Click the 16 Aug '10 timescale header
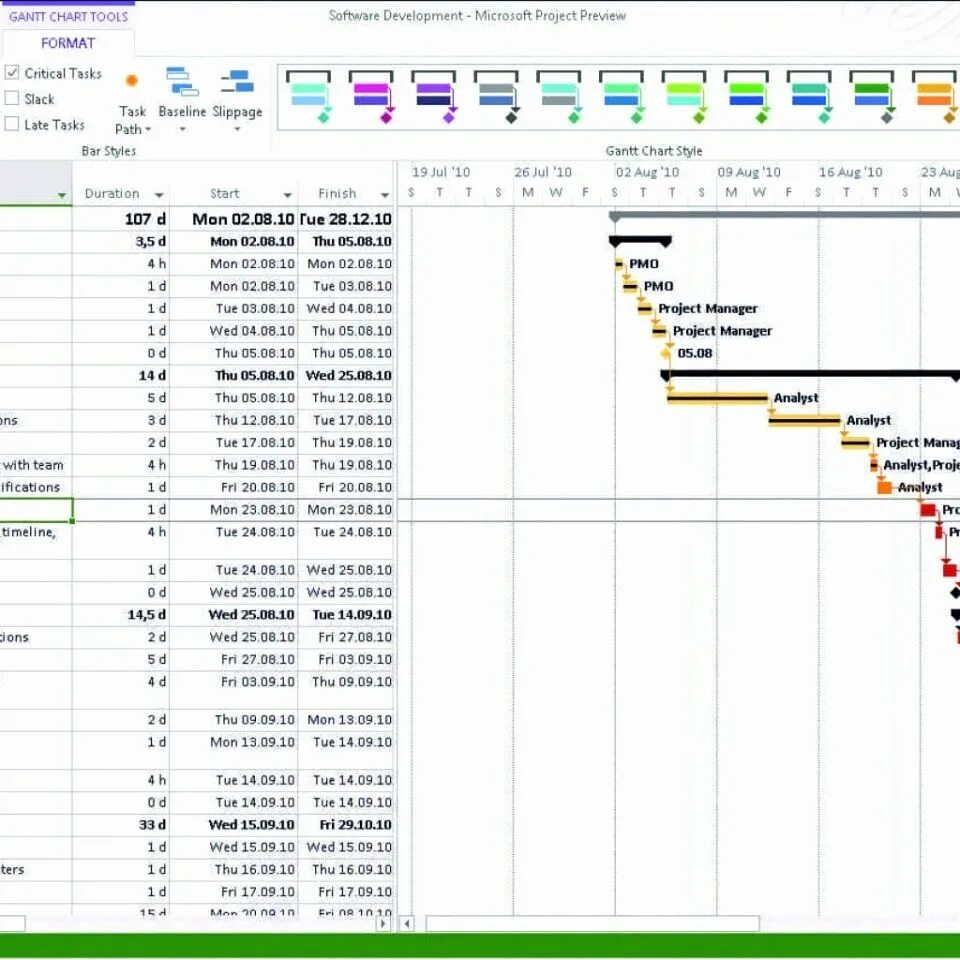Screen dimensions: 960x960 coord(850,172)
